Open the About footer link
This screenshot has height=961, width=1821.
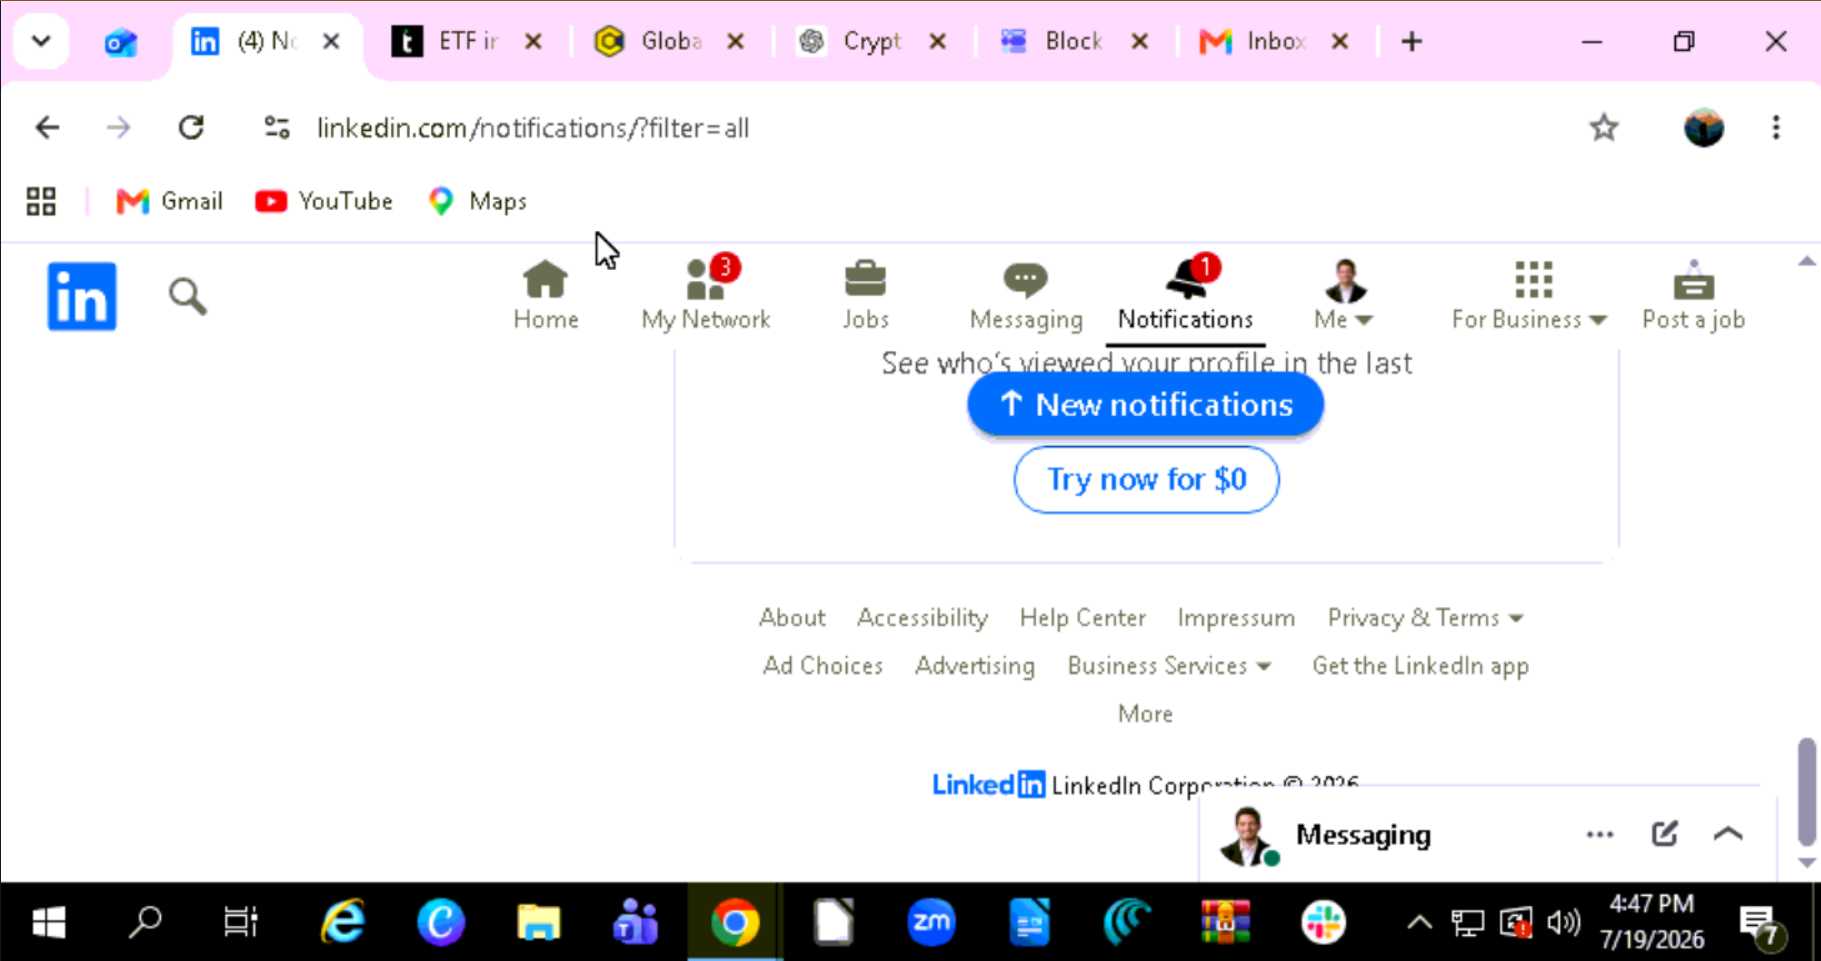coord(792,618)
